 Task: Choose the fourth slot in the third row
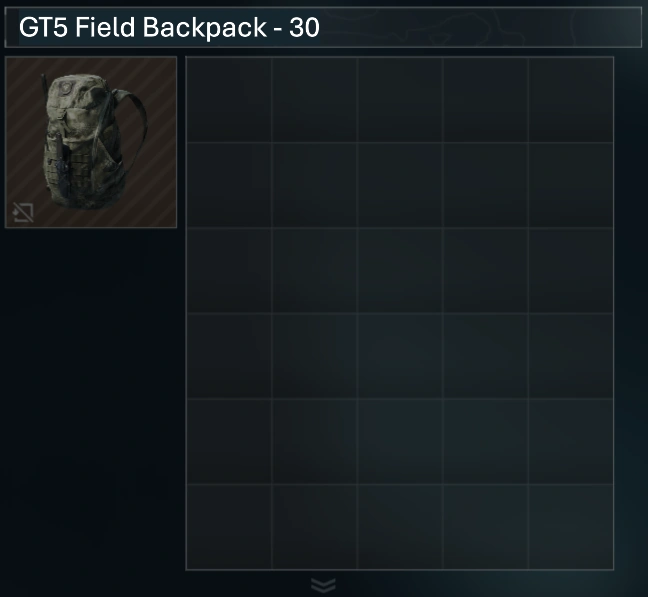pos(486,271)
